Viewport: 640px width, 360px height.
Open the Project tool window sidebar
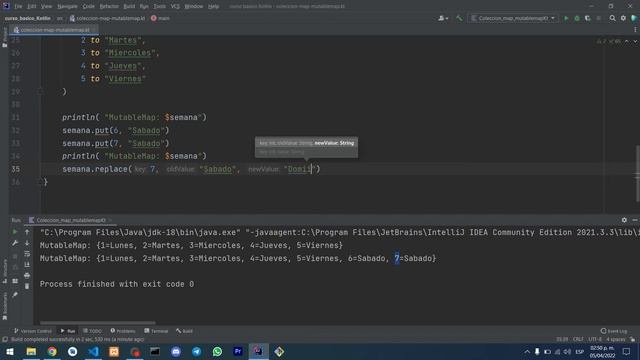click(x=4, y=38)
